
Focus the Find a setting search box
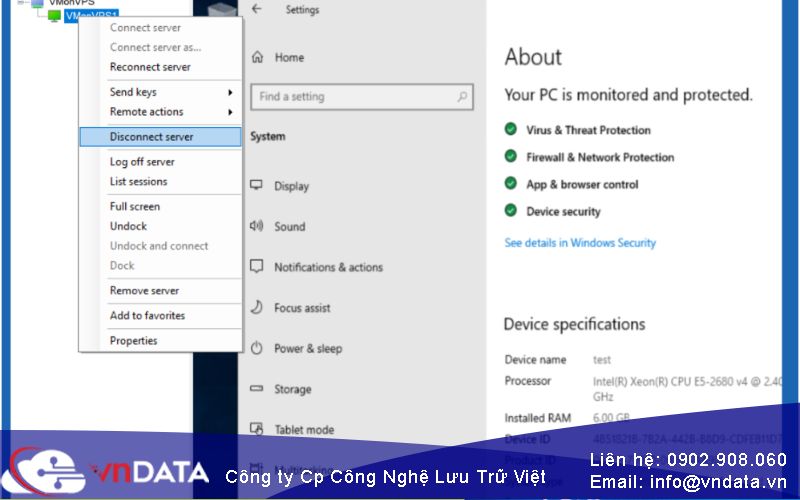coord(362,96)
